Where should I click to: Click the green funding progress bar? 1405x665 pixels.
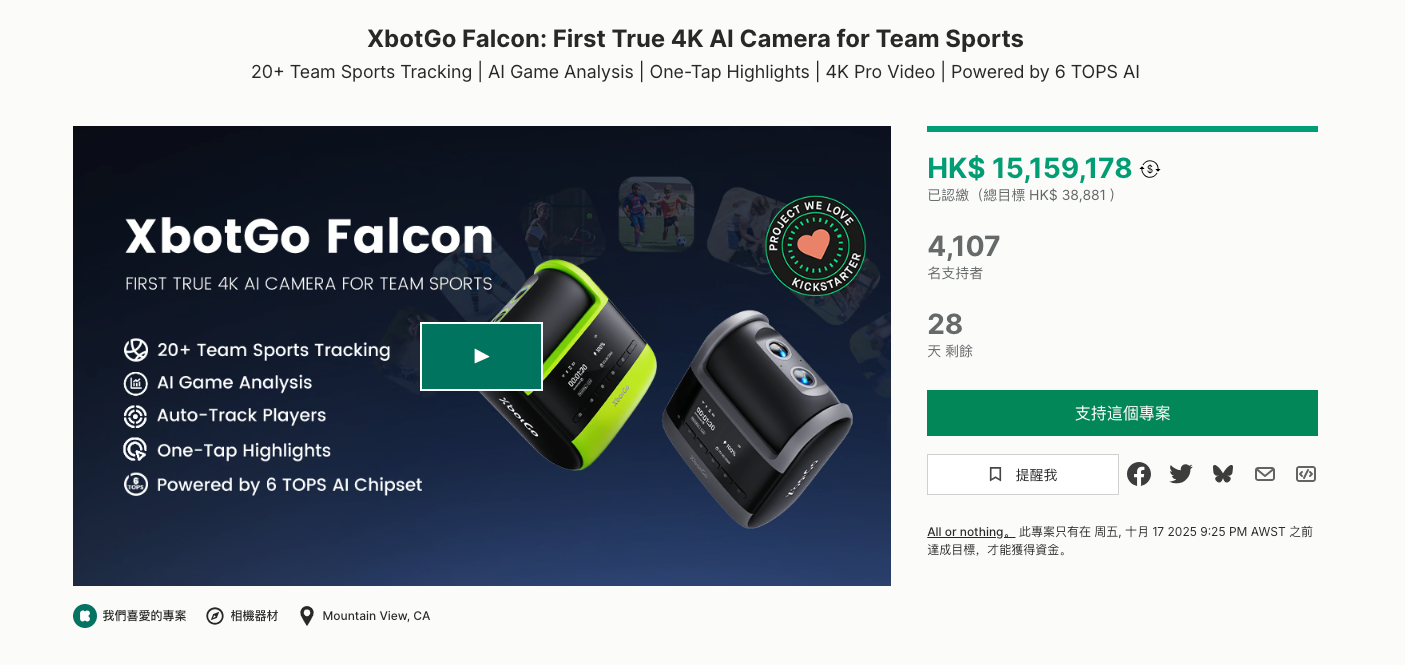pos(1122,129)
